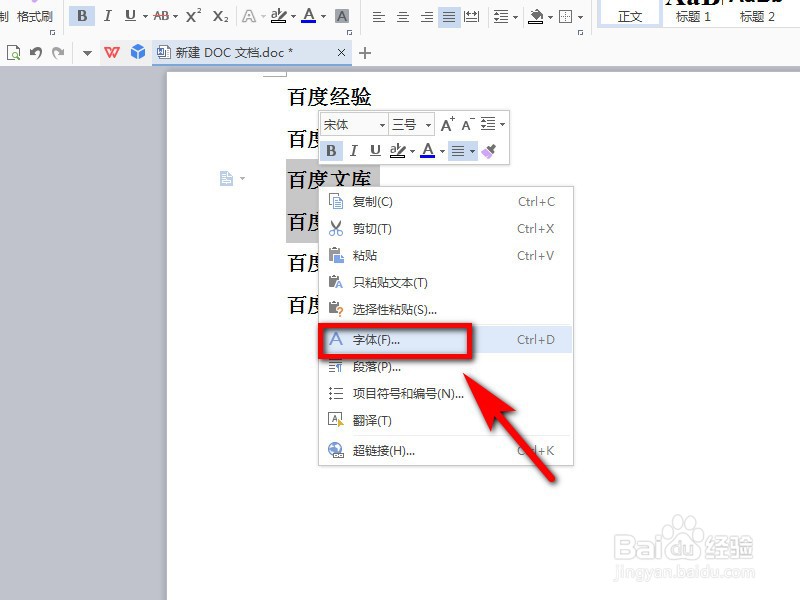Toggle Italic in mini toolbar
Viewport: 800px width, 600px height.
pyautogui.click(x=354, y=151)
